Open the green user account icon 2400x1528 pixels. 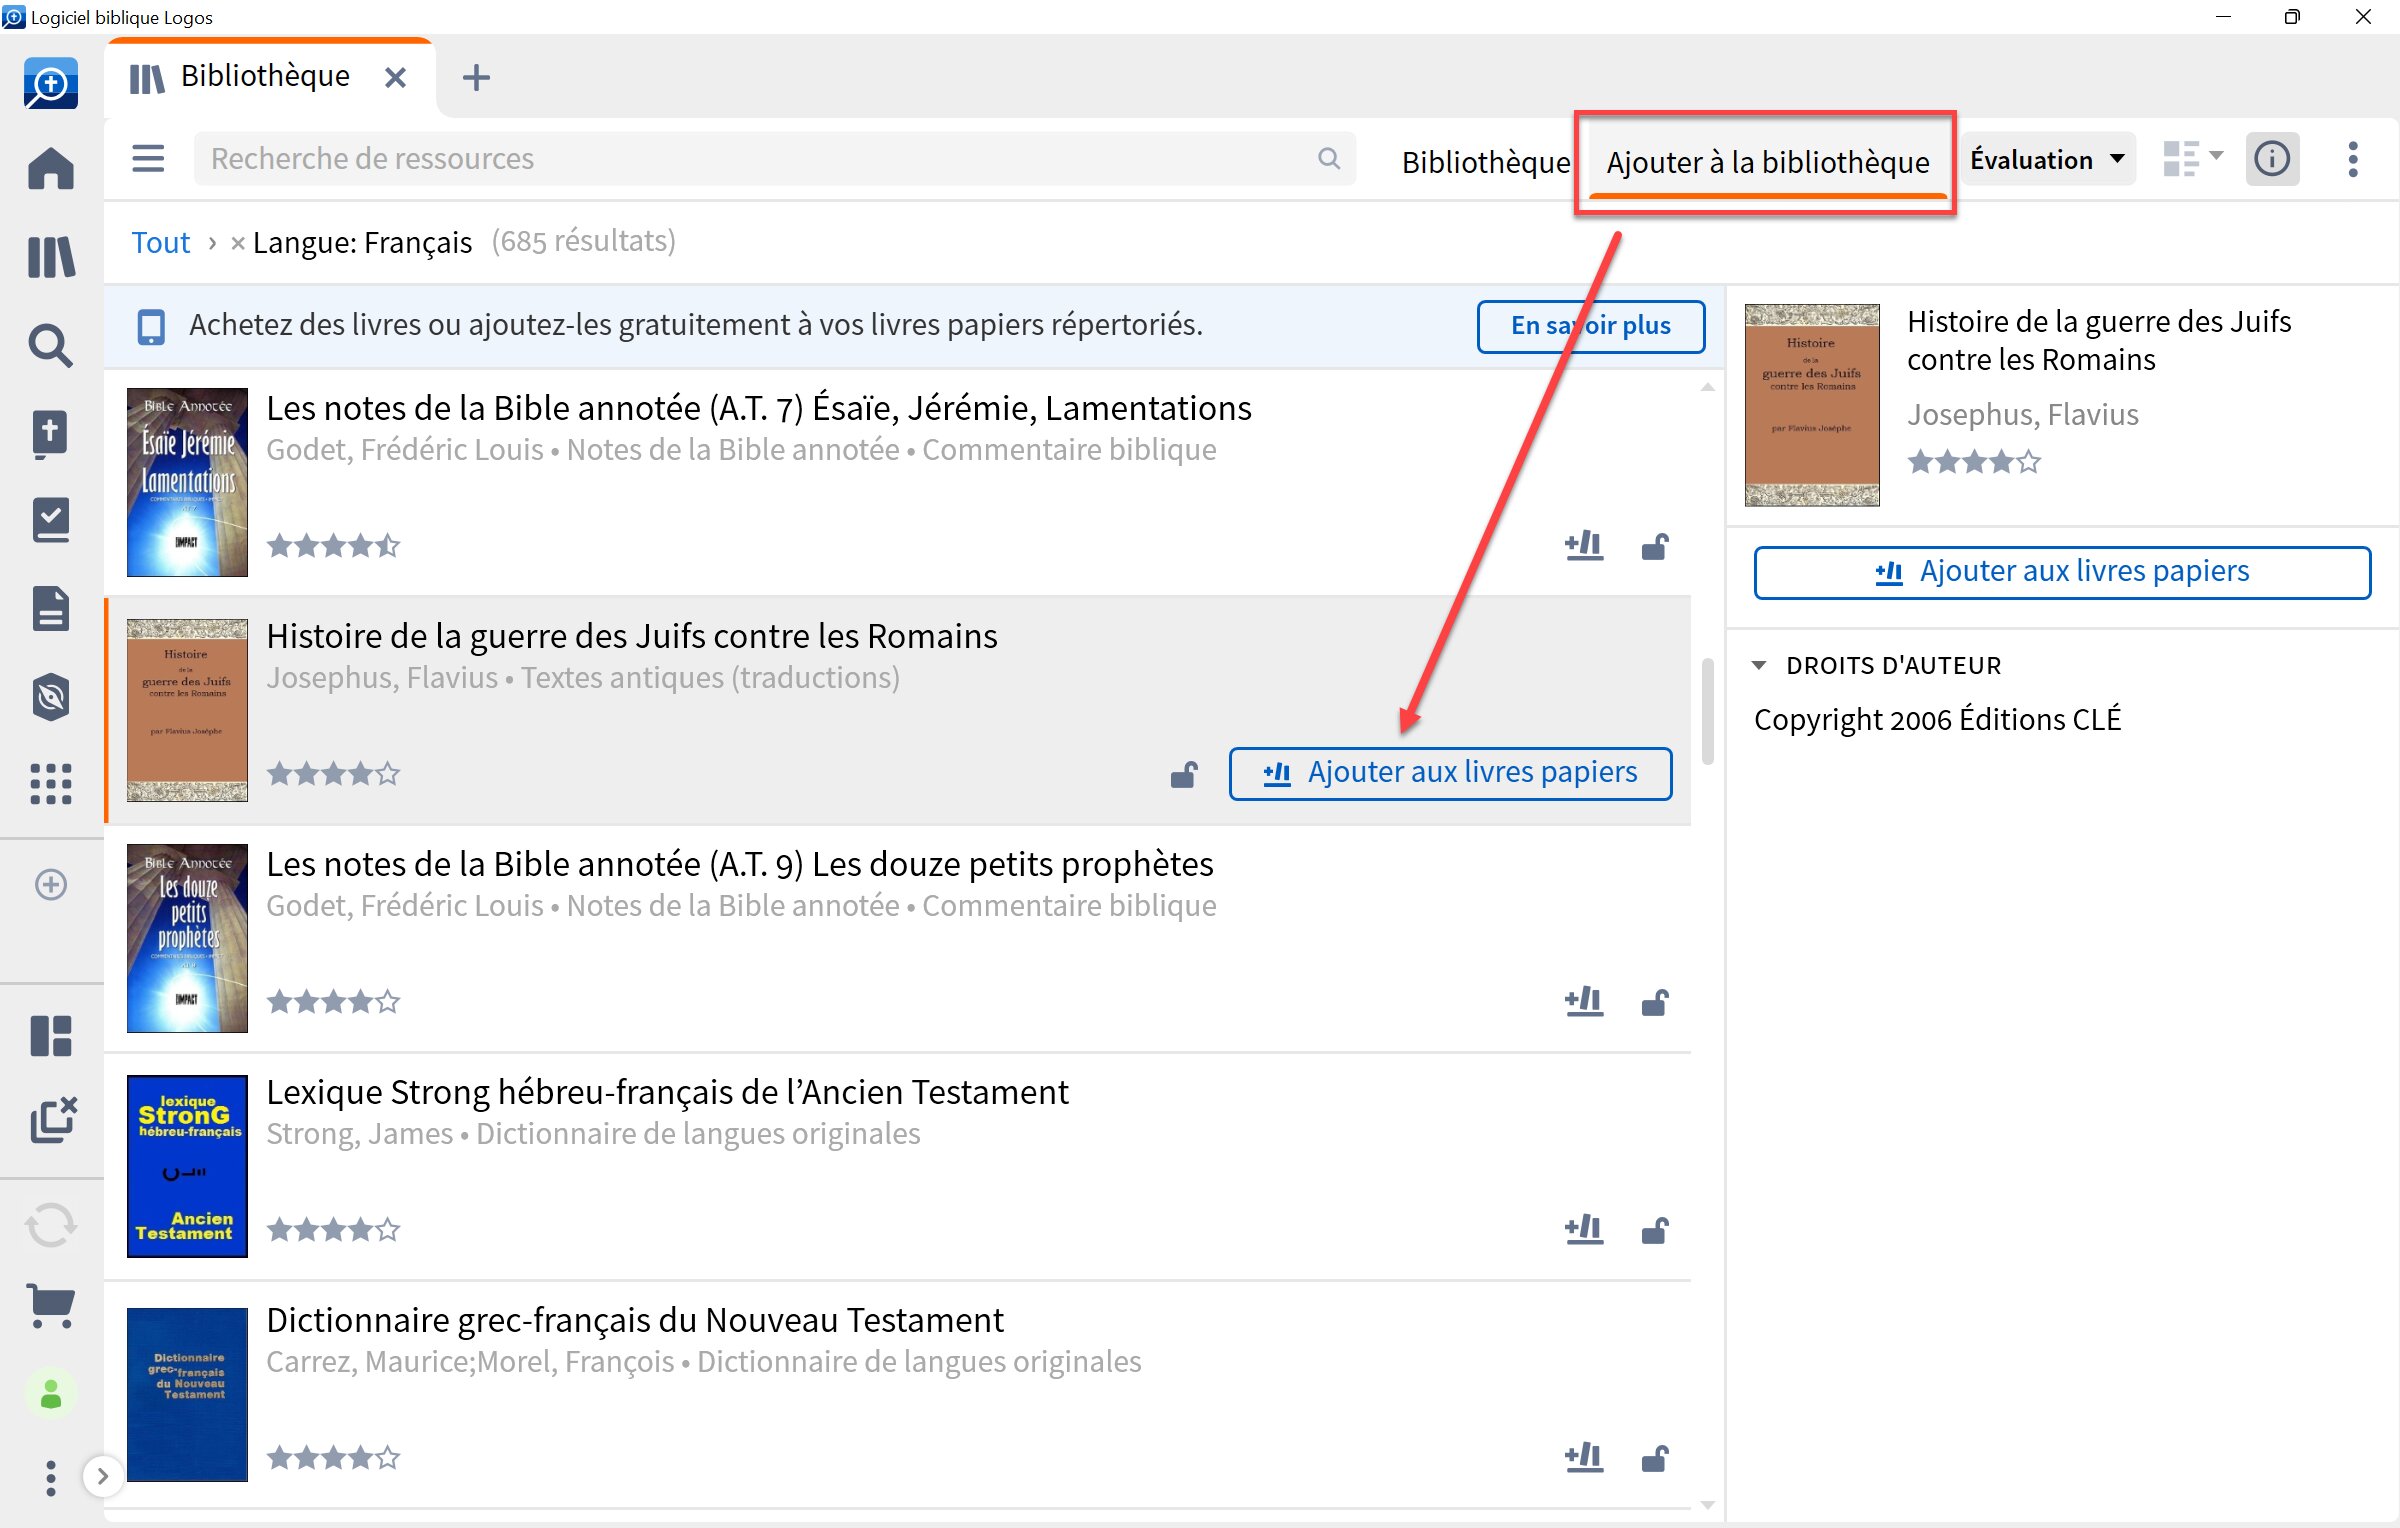click(x=51, y=1394)
